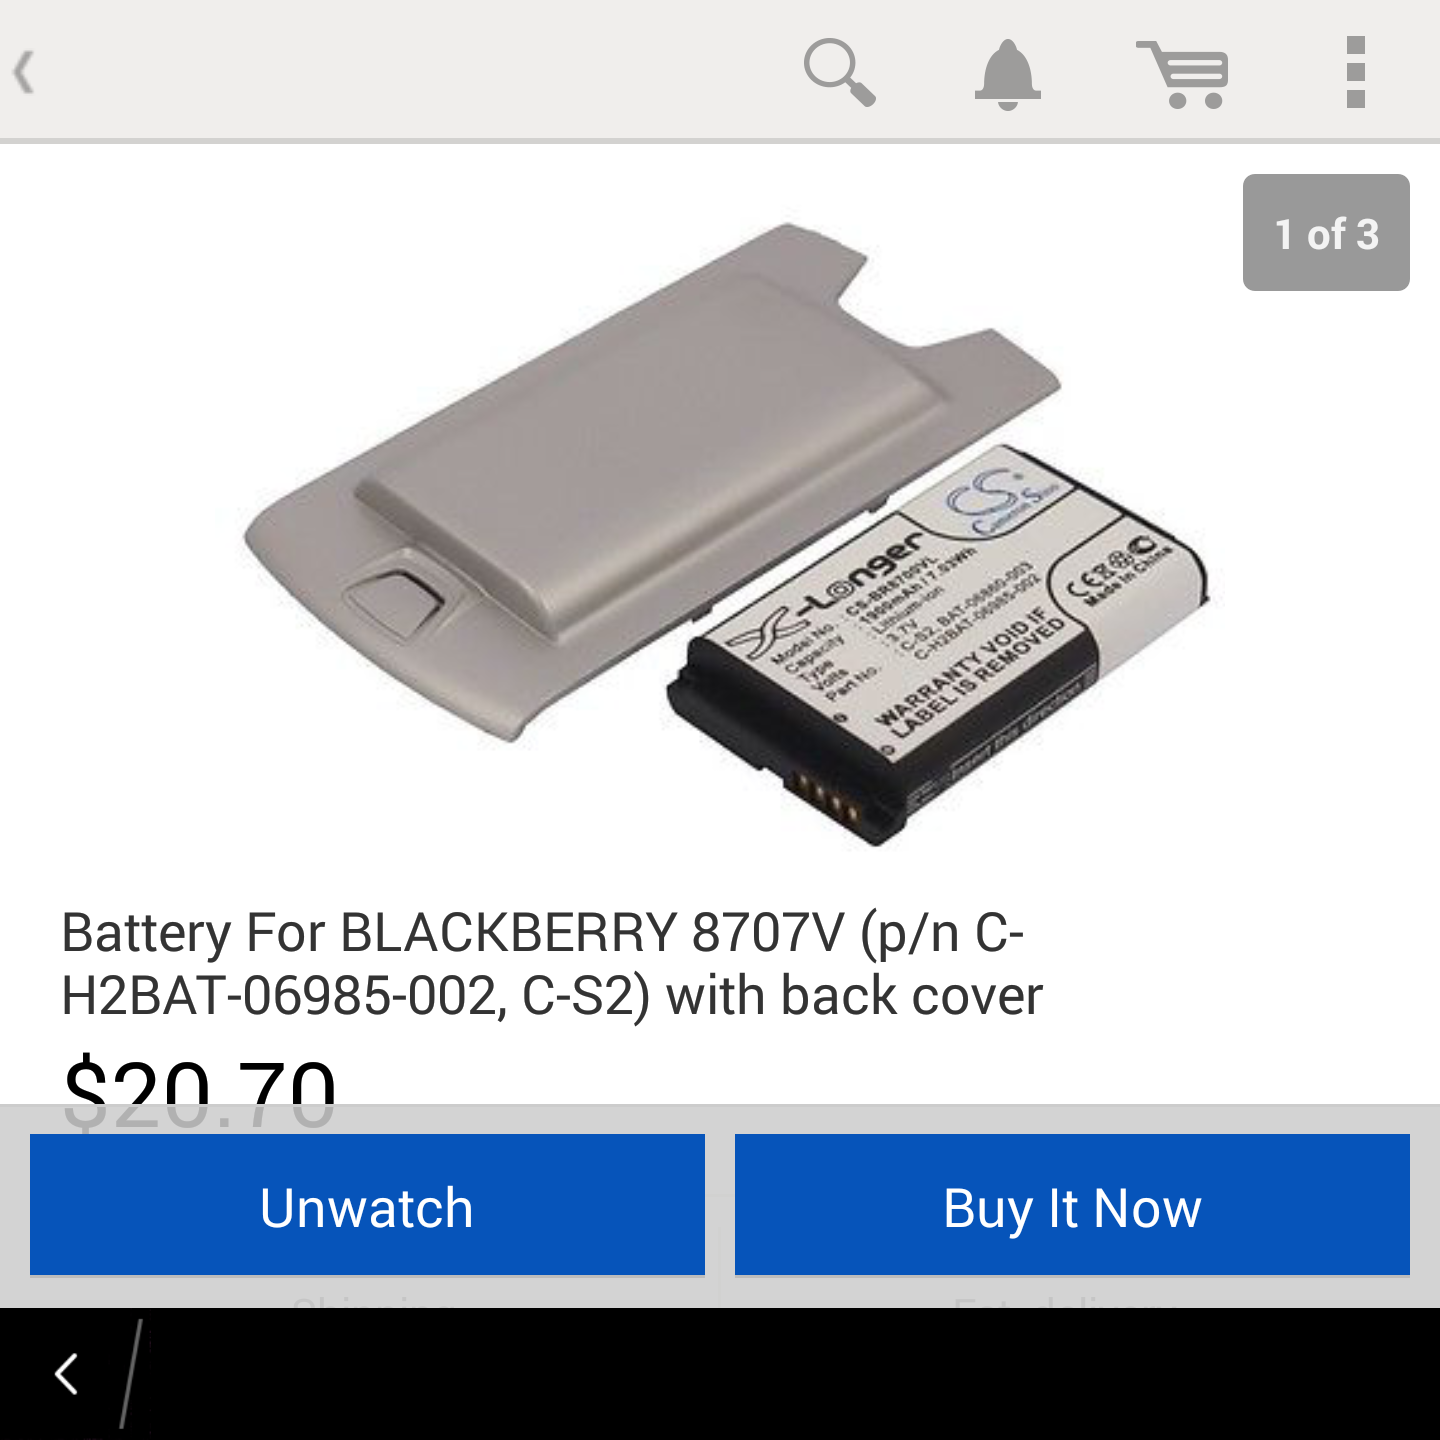The image size is (1440, 1440).
Task: Open search with the magnifier icon
Action: coord(840,72)
